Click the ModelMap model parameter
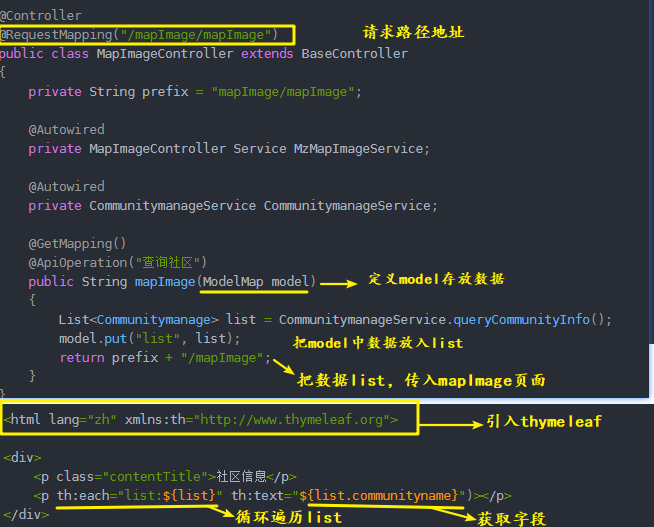The image size is (654, 527). (256, 282)
